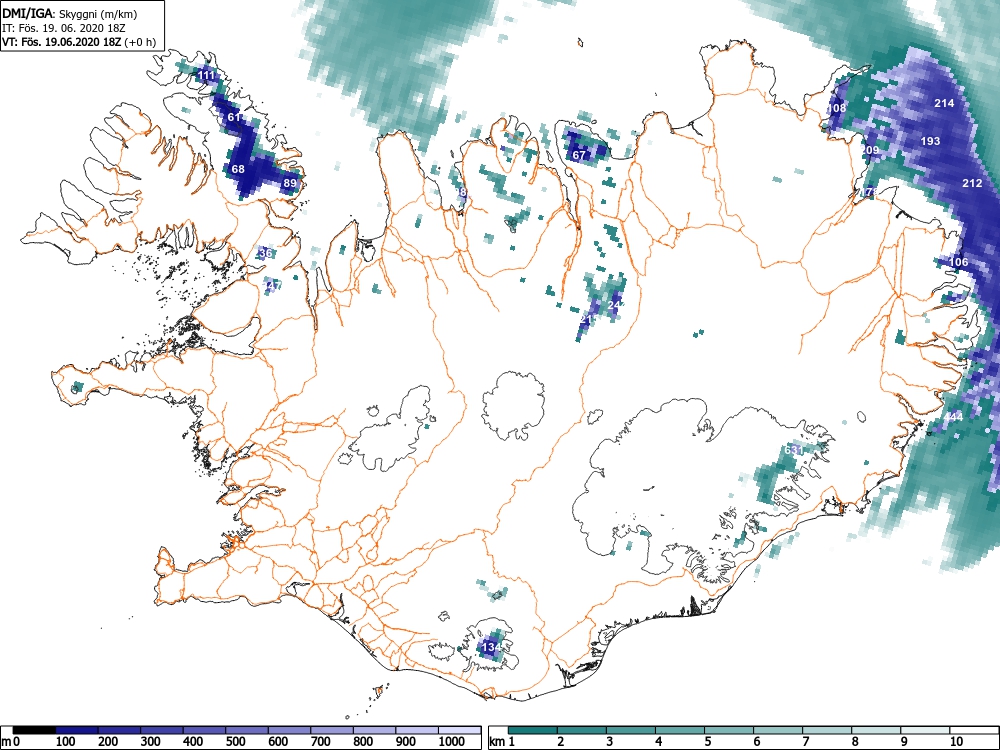Select the VT valid time line

[x=78, y=42]
